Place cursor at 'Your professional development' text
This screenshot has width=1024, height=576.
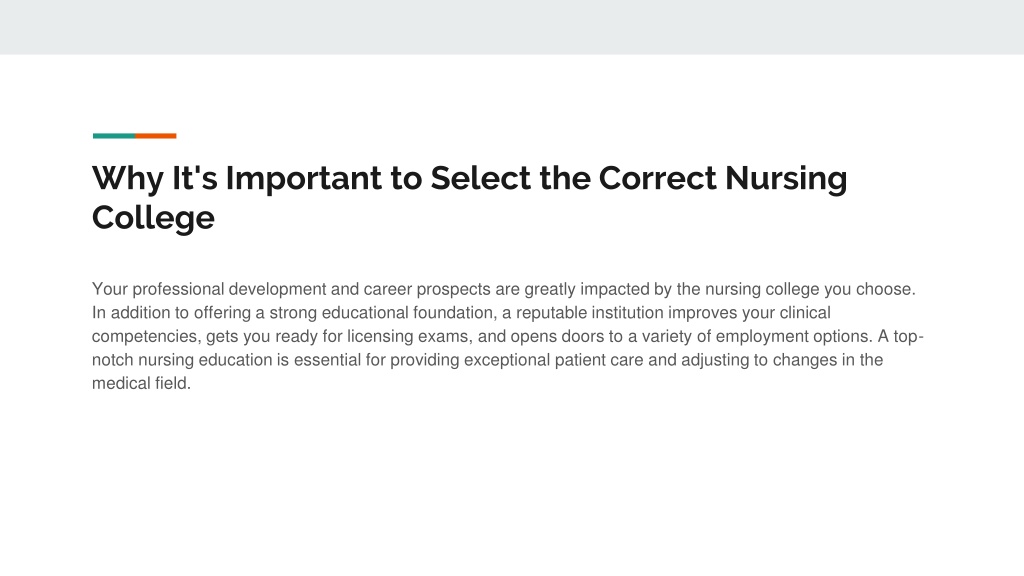pyautogui.click(x=209, y=289)
